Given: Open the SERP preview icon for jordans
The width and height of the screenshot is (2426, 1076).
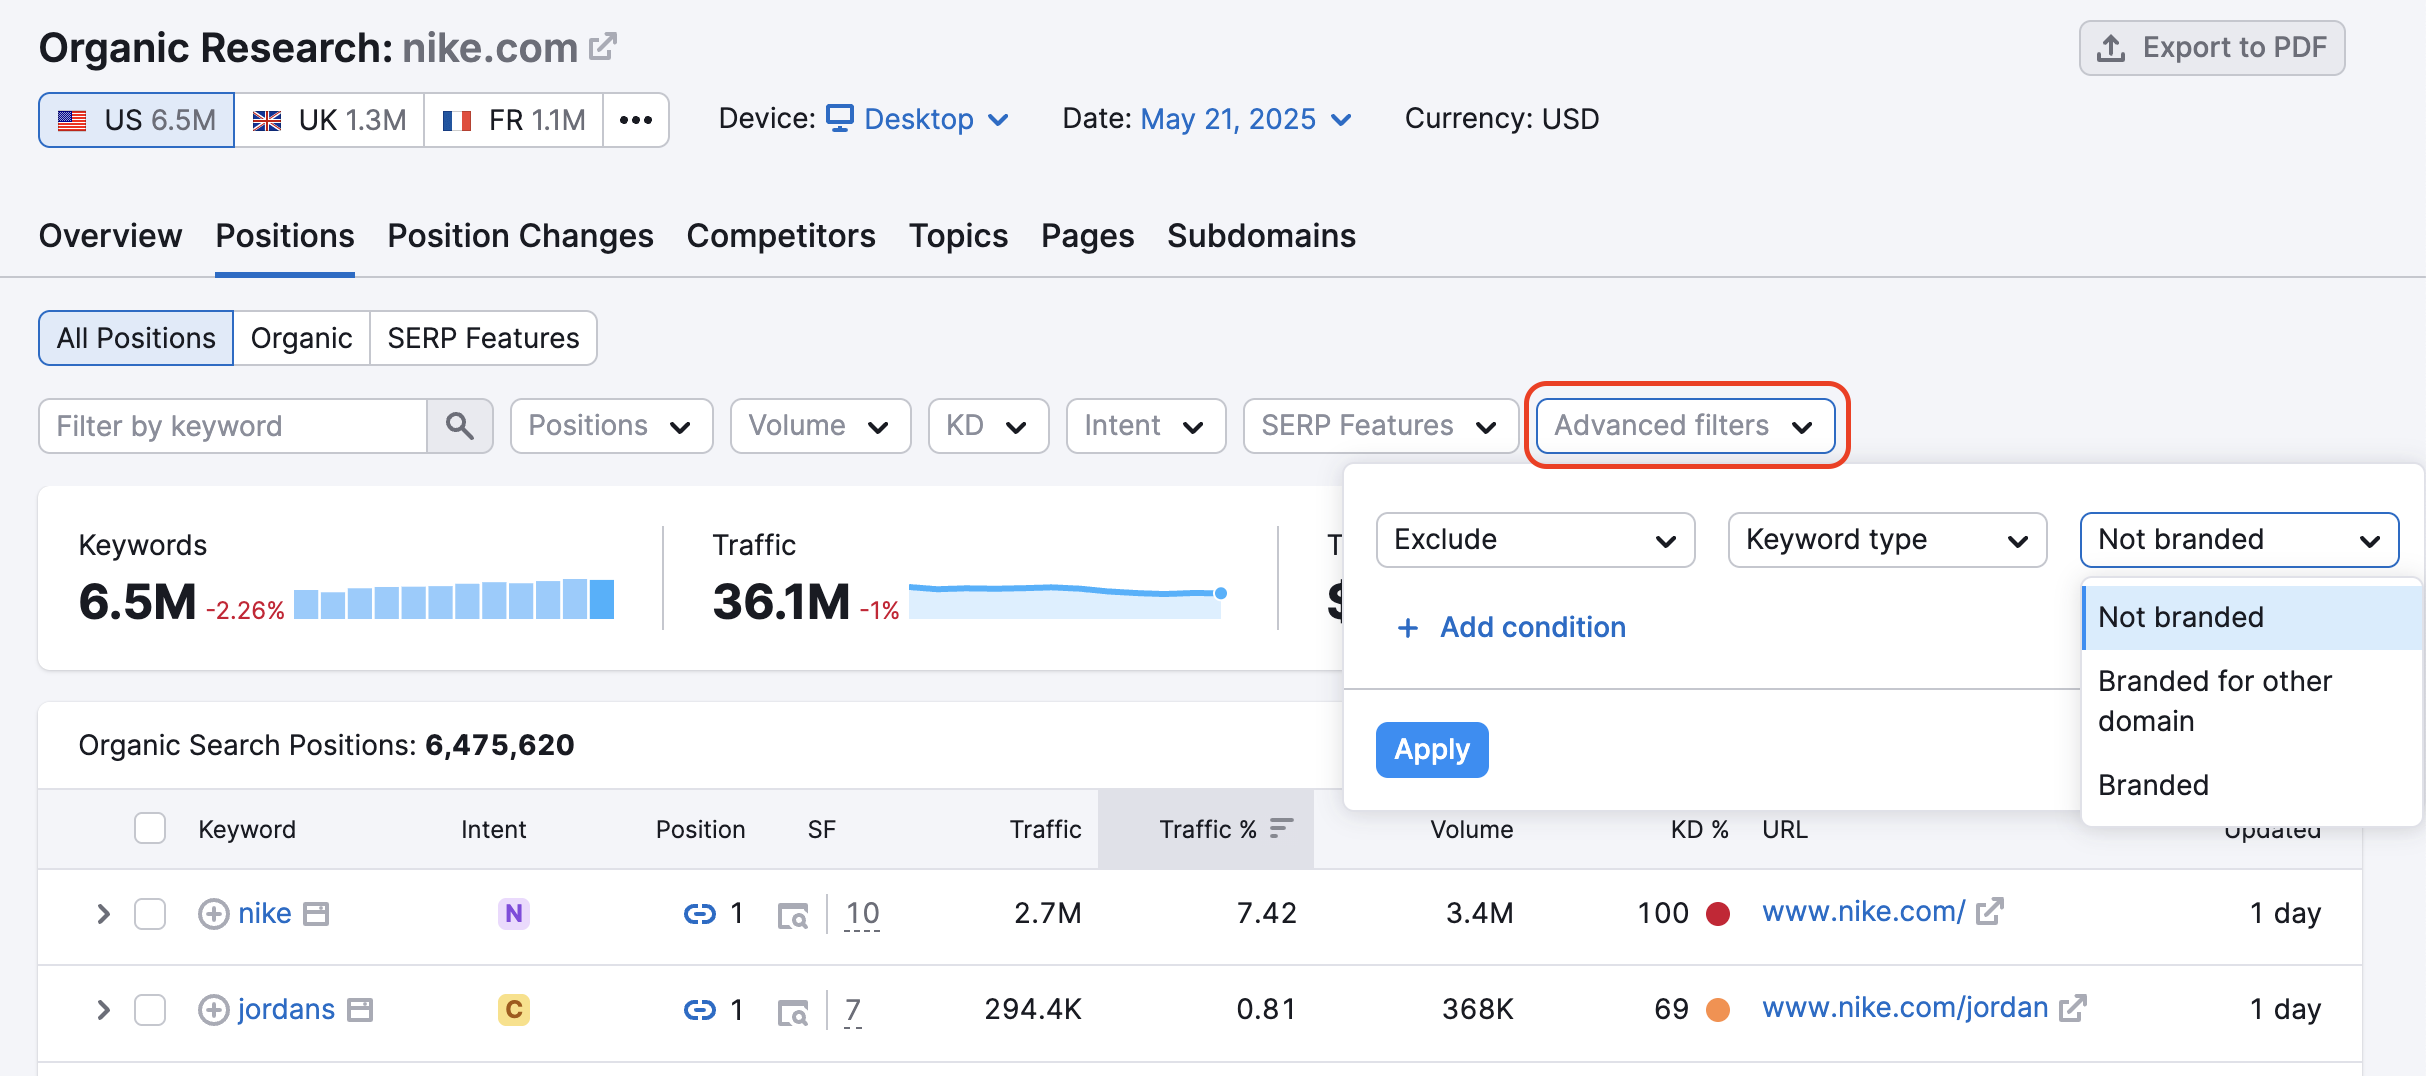Looking at the screenshot, I should coord(794,1010).
